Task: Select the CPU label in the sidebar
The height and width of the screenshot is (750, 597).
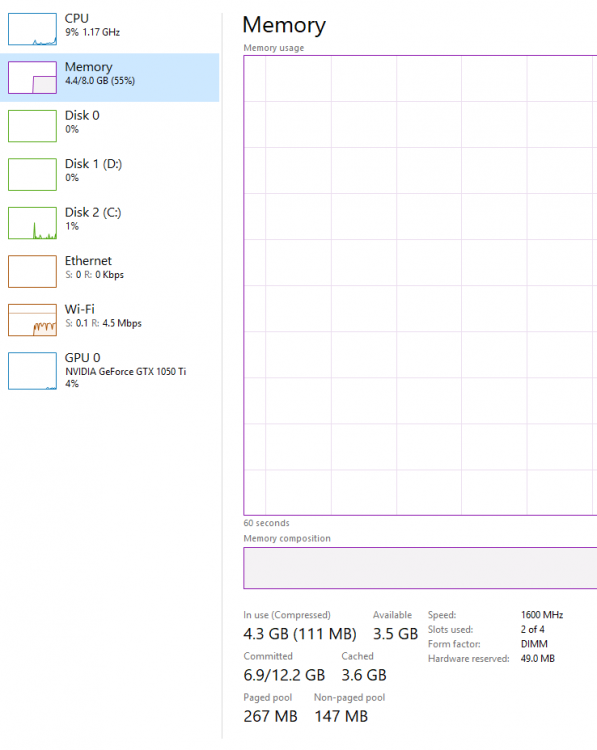Action: tap(77, 18)
